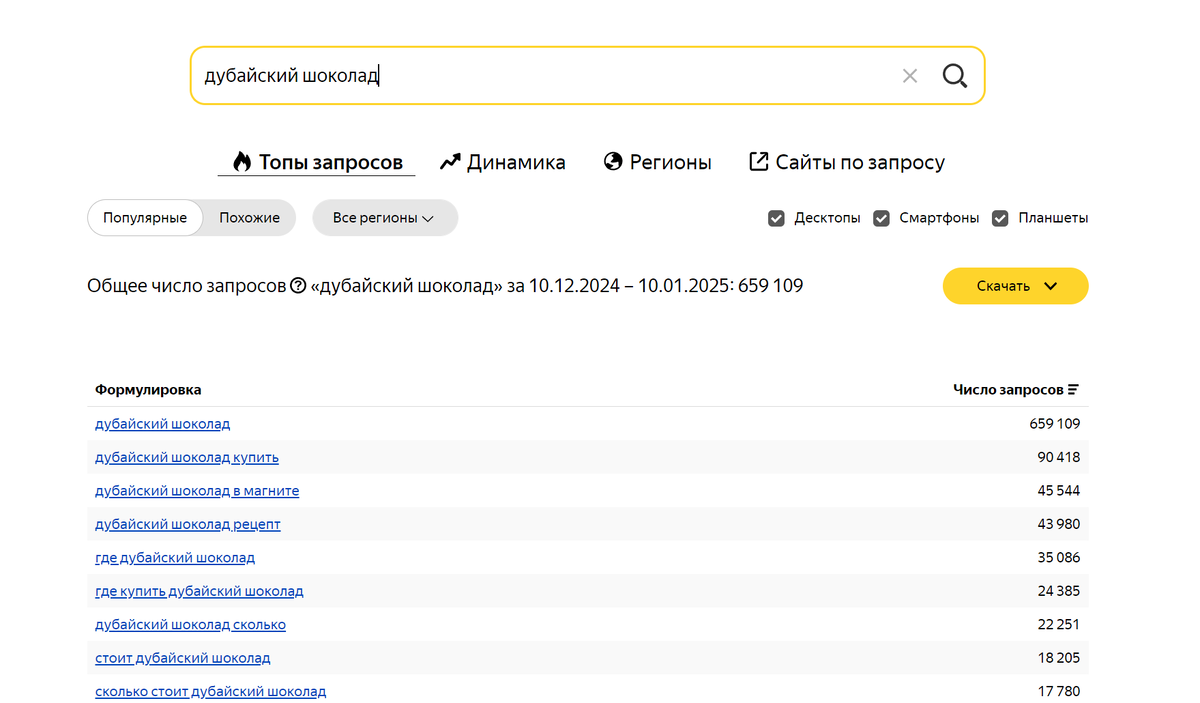The image size is (1200, 703).
Task: Toggle the Смартфоны checkbox
Action: click(x=881, y=218)
